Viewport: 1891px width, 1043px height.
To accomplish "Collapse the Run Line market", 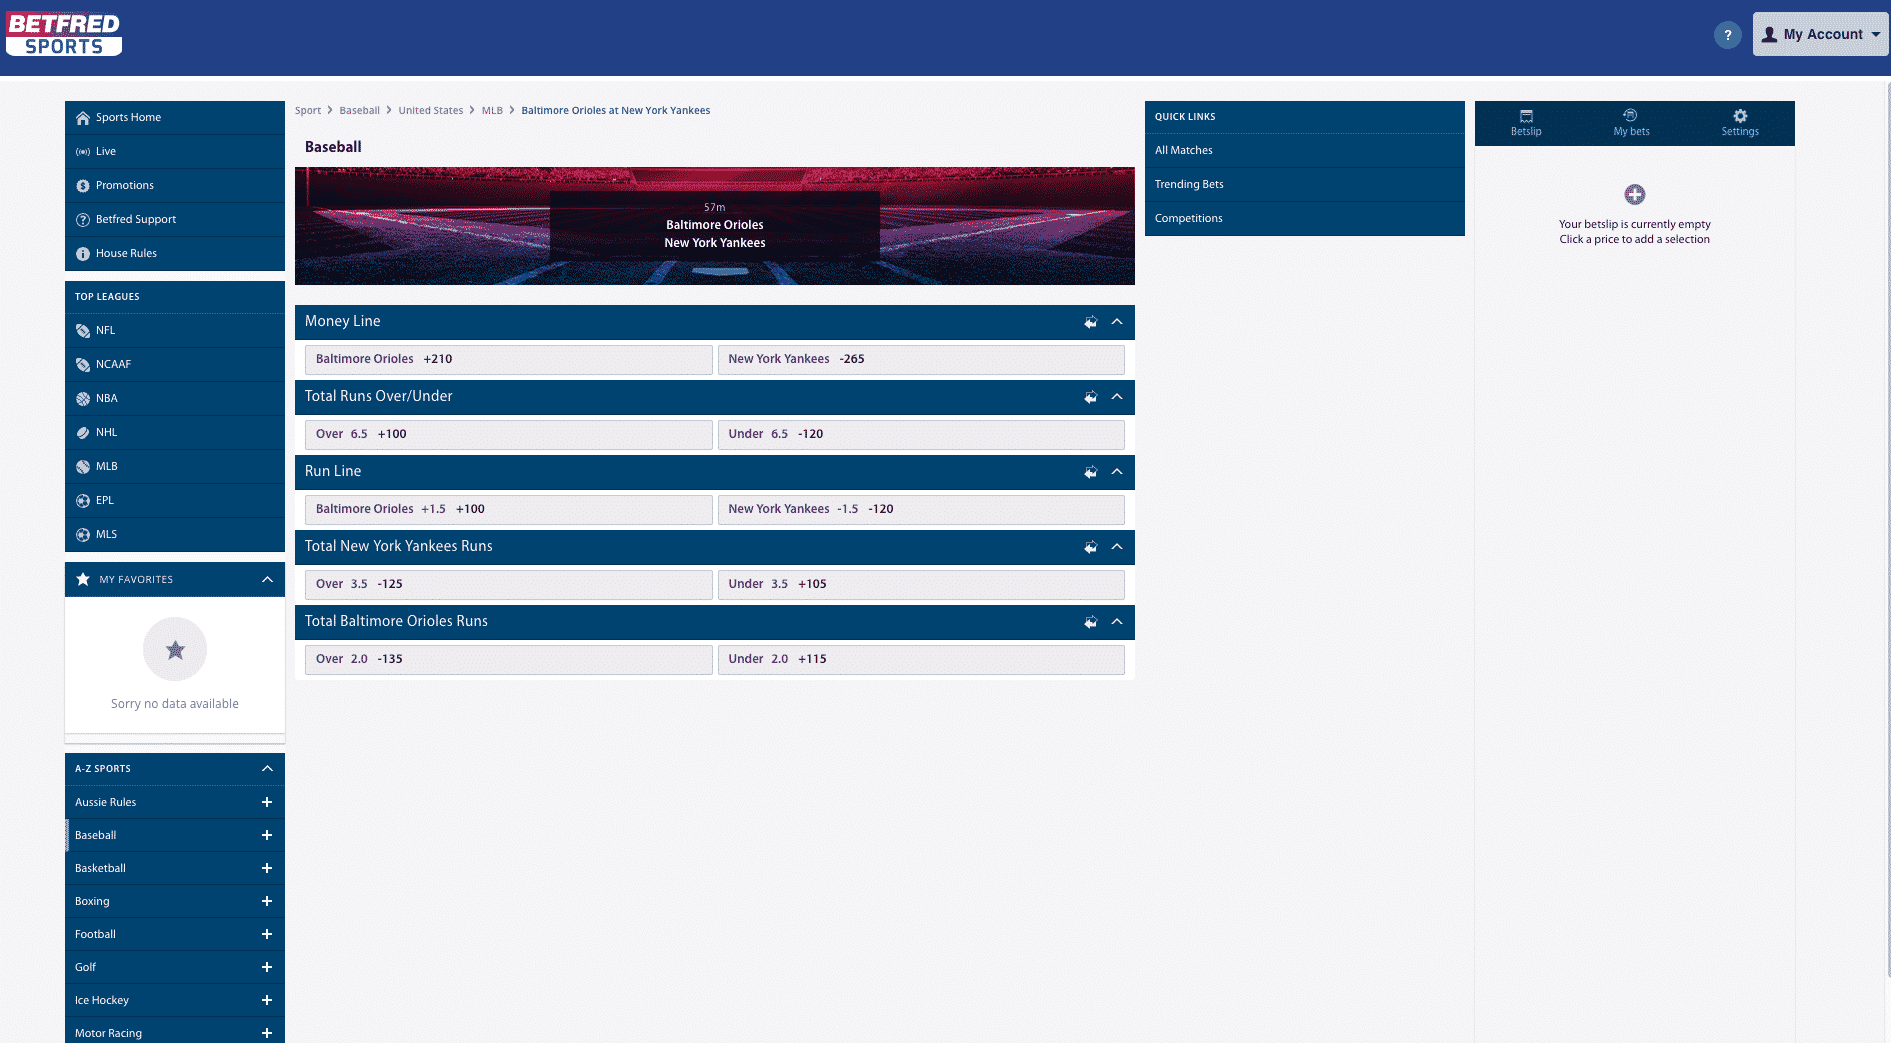I will tap(1117, 472).
